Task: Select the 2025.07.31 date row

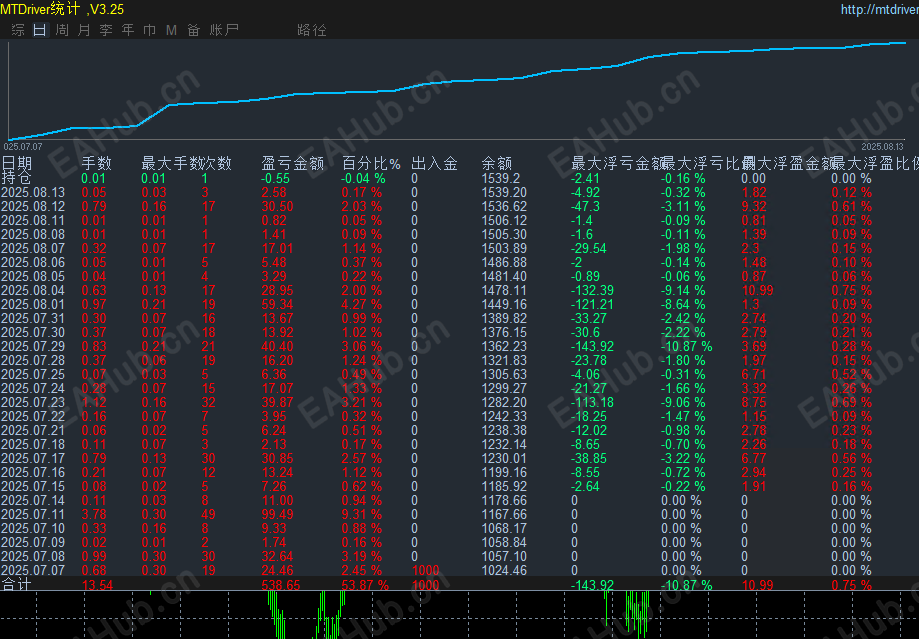Action: click(33, 318)
